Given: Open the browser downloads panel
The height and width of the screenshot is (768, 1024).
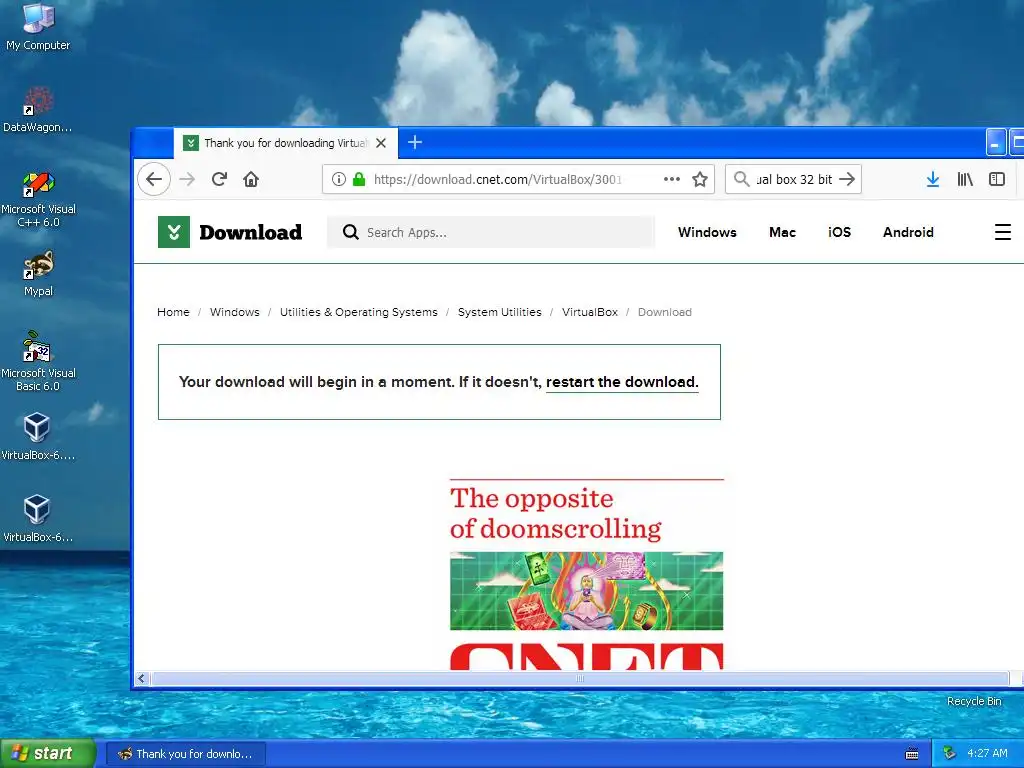Looking at the screenshot, I should pos(933,179).
